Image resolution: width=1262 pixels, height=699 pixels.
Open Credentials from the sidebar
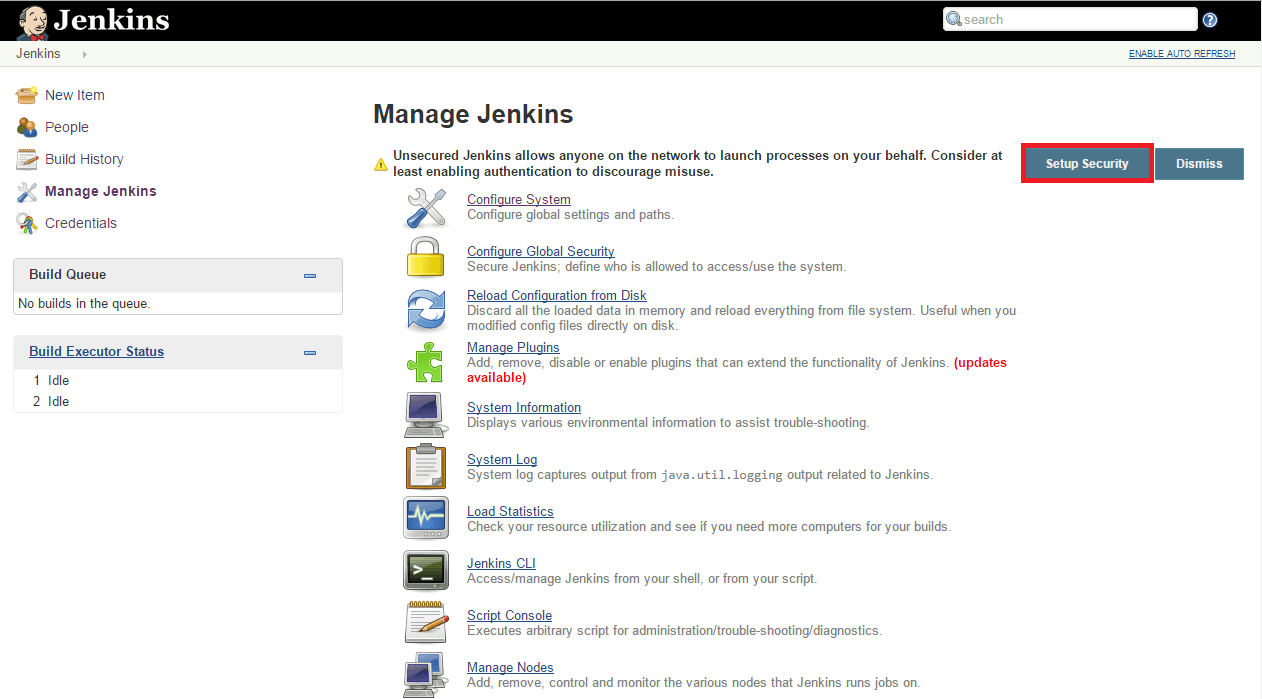click(x=81, y=223)
